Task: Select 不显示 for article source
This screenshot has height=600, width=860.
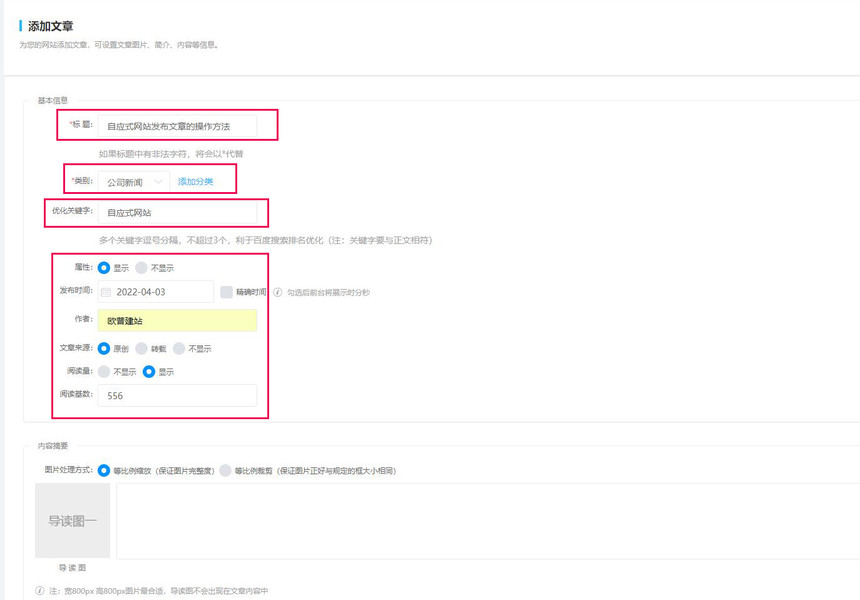Action: click(x=179, y=349)
